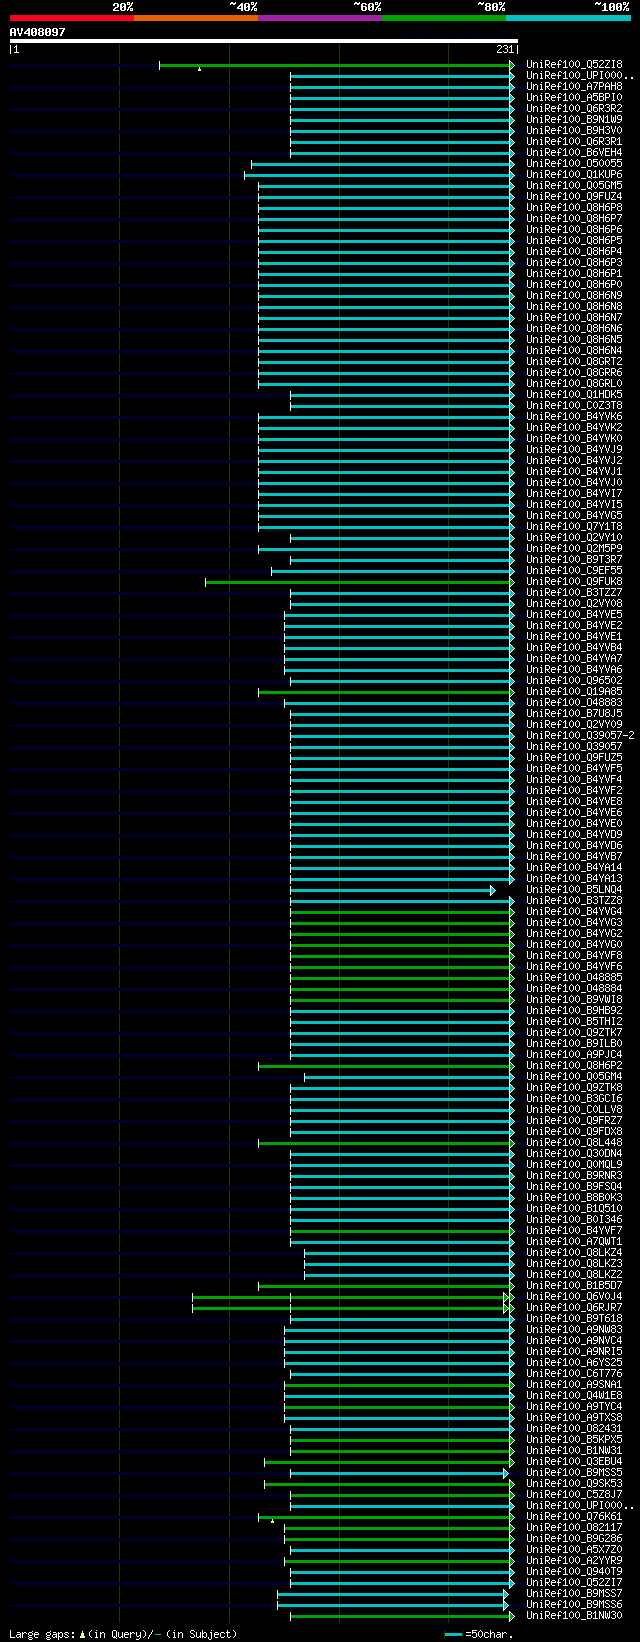Open hit UniRef100_A5BPI0
Image resolution: width=640 pixels, height=1642 pixels.
click(x=574, y=97)
